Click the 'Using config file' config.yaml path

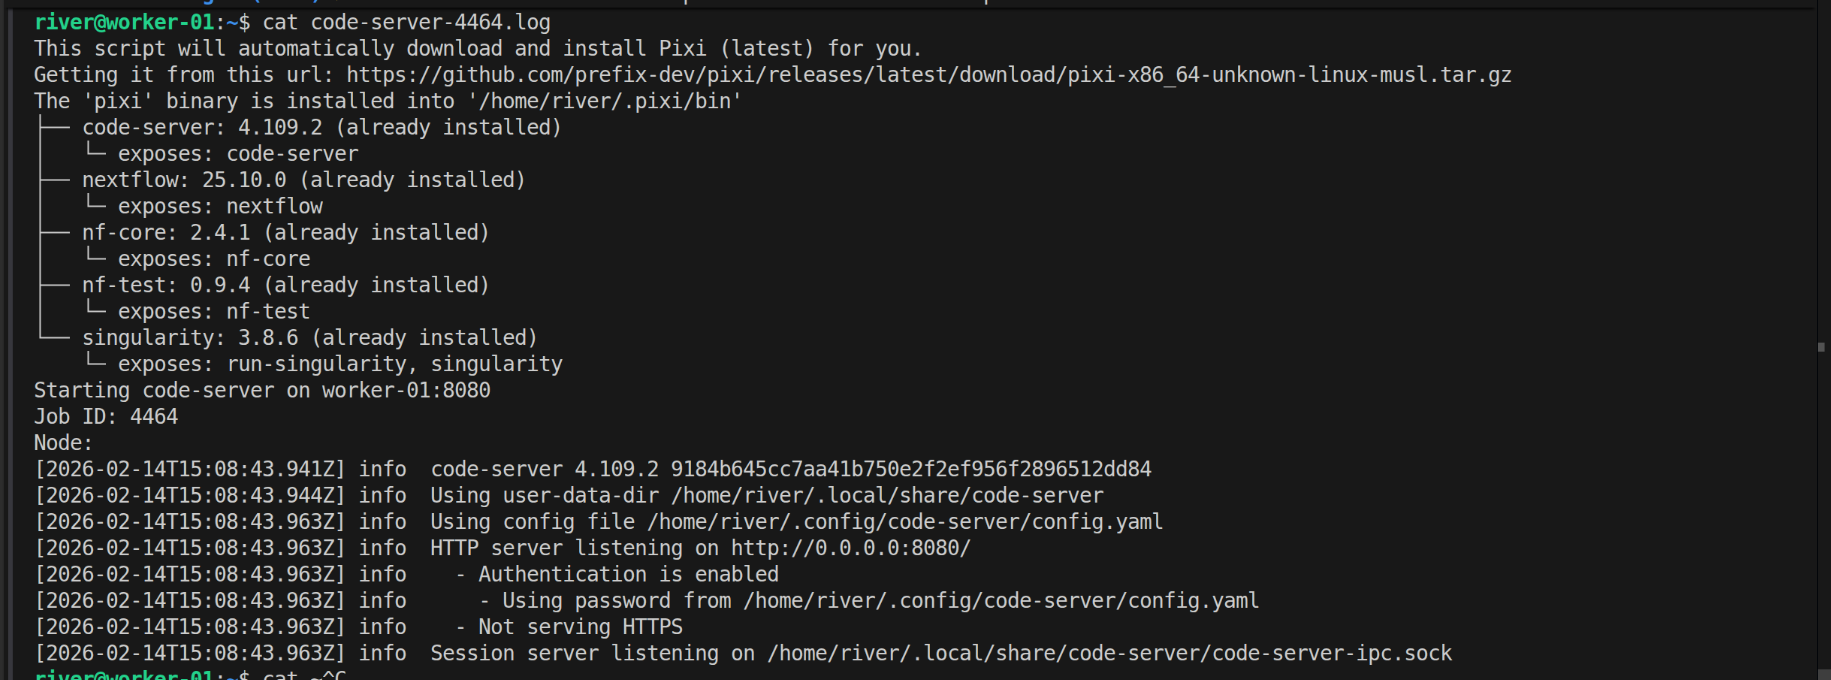905,522
